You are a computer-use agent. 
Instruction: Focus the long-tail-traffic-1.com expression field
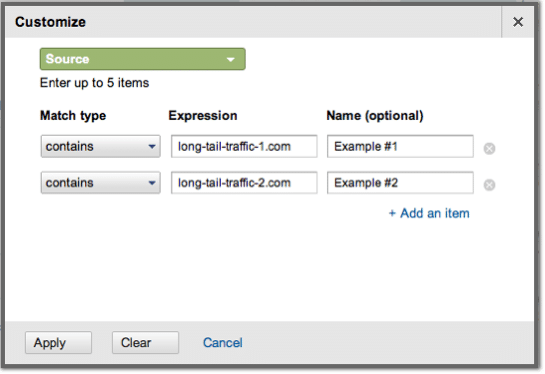coord(244,146)
